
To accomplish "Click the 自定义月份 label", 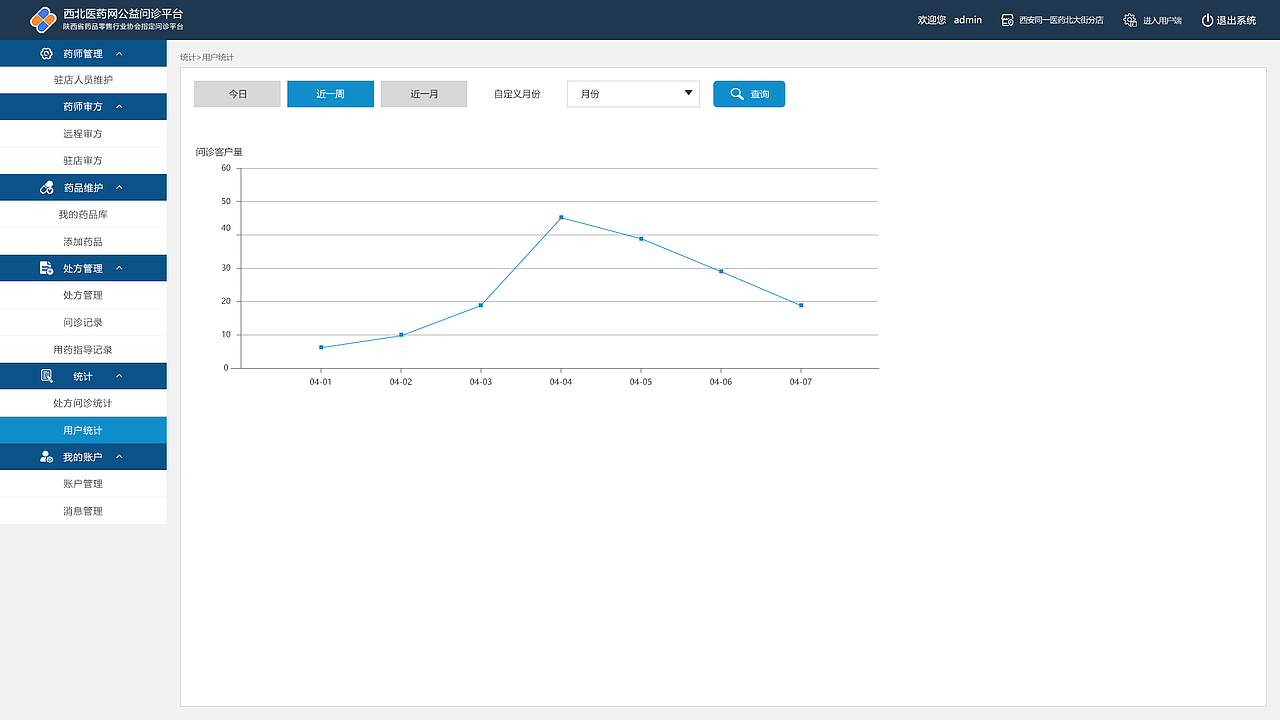I will pyautogui.click(x=517, y=94).
